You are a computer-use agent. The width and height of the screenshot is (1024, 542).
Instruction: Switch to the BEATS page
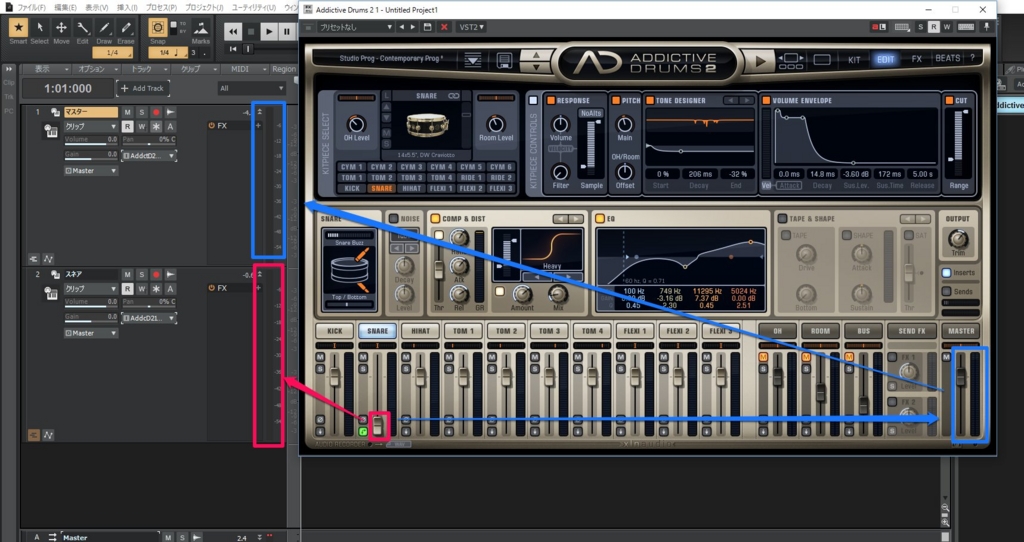pyautogui.click(x=948, y=58)
